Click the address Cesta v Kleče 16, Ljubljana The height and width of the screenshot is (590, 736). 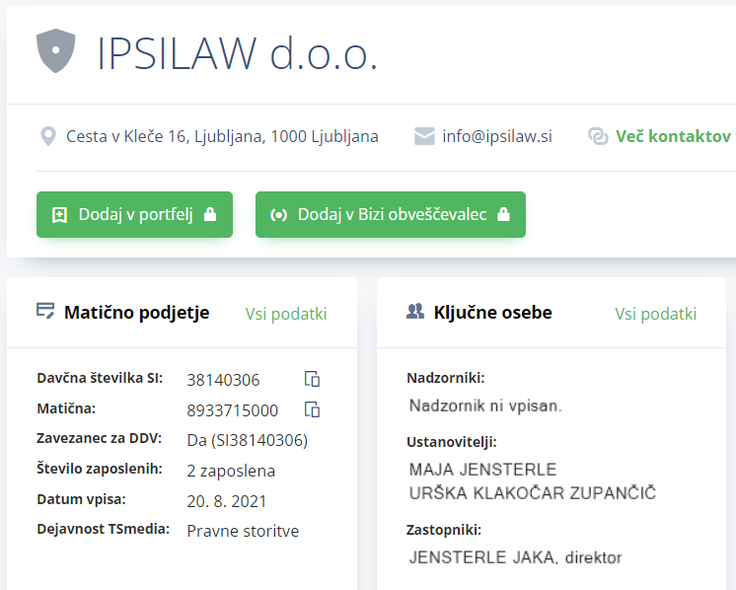pyautogui.click(x=222, y=137)
